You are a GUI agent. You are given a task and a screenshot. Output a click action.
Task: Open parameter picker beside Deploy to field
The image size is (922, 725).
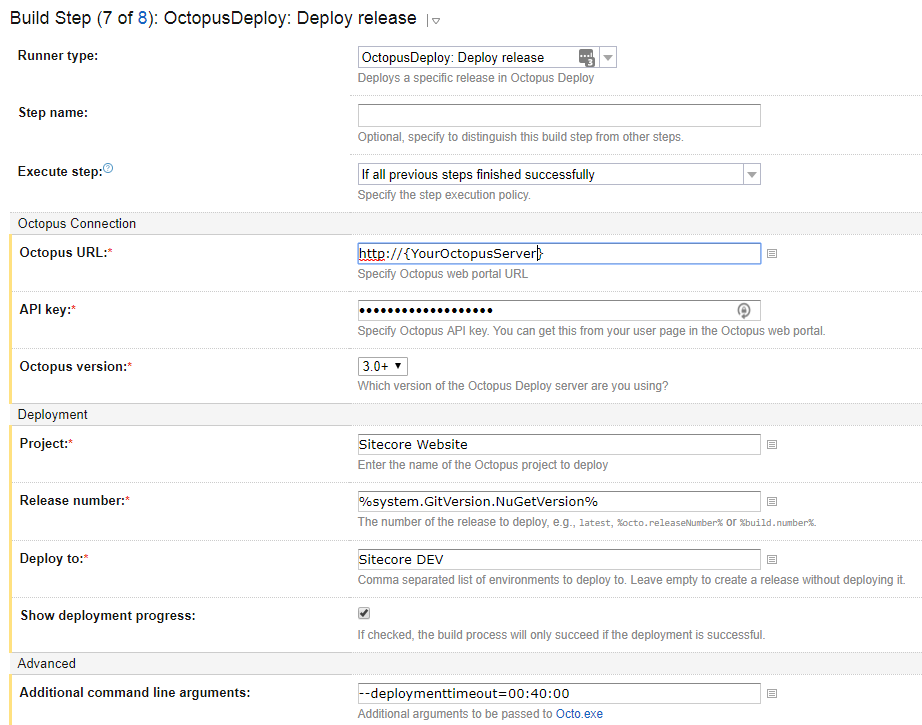[x=772, y=559]
